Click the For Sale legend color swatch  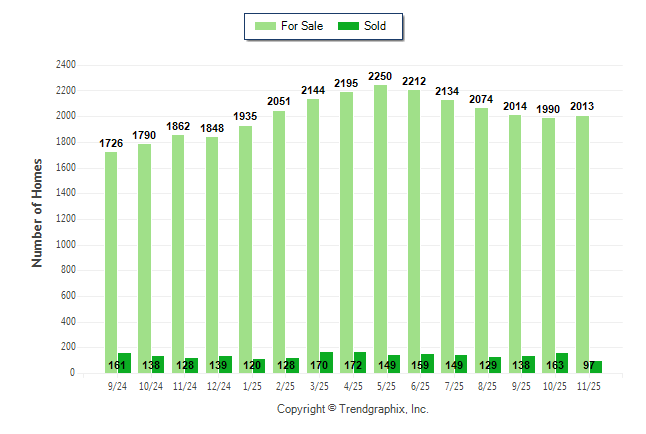point(266,26)
